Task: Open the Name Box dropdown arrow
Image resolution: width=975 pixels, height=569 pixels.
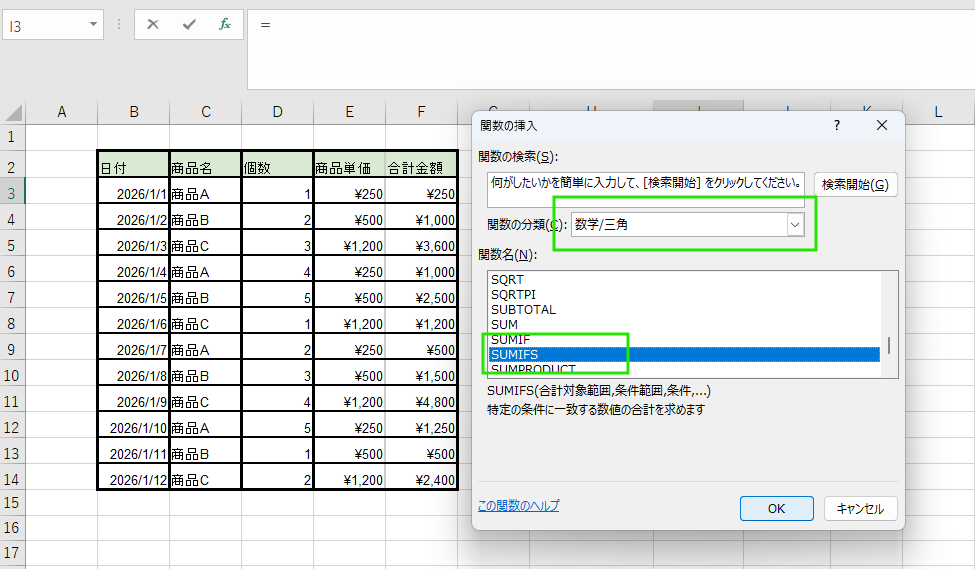Action: point(93,25)
